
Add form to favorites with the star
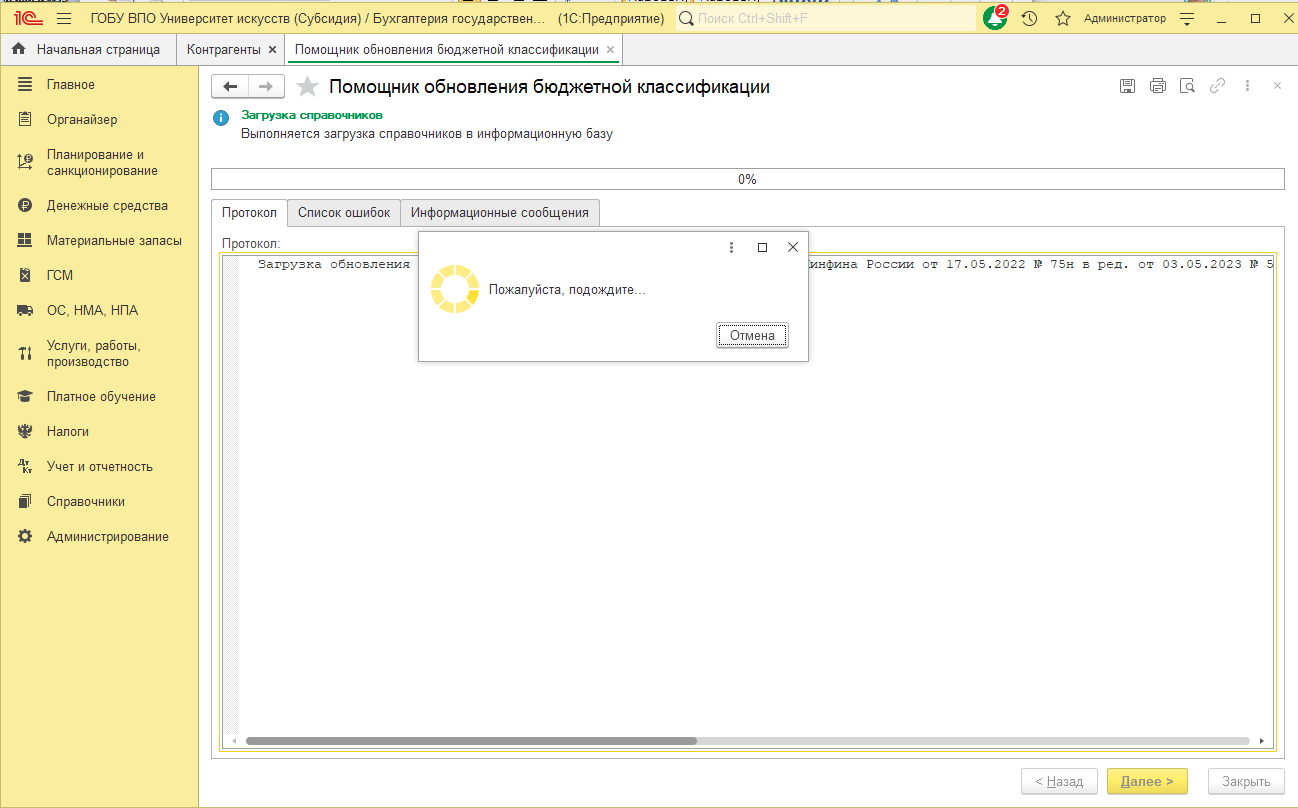(x=308, y=87)
